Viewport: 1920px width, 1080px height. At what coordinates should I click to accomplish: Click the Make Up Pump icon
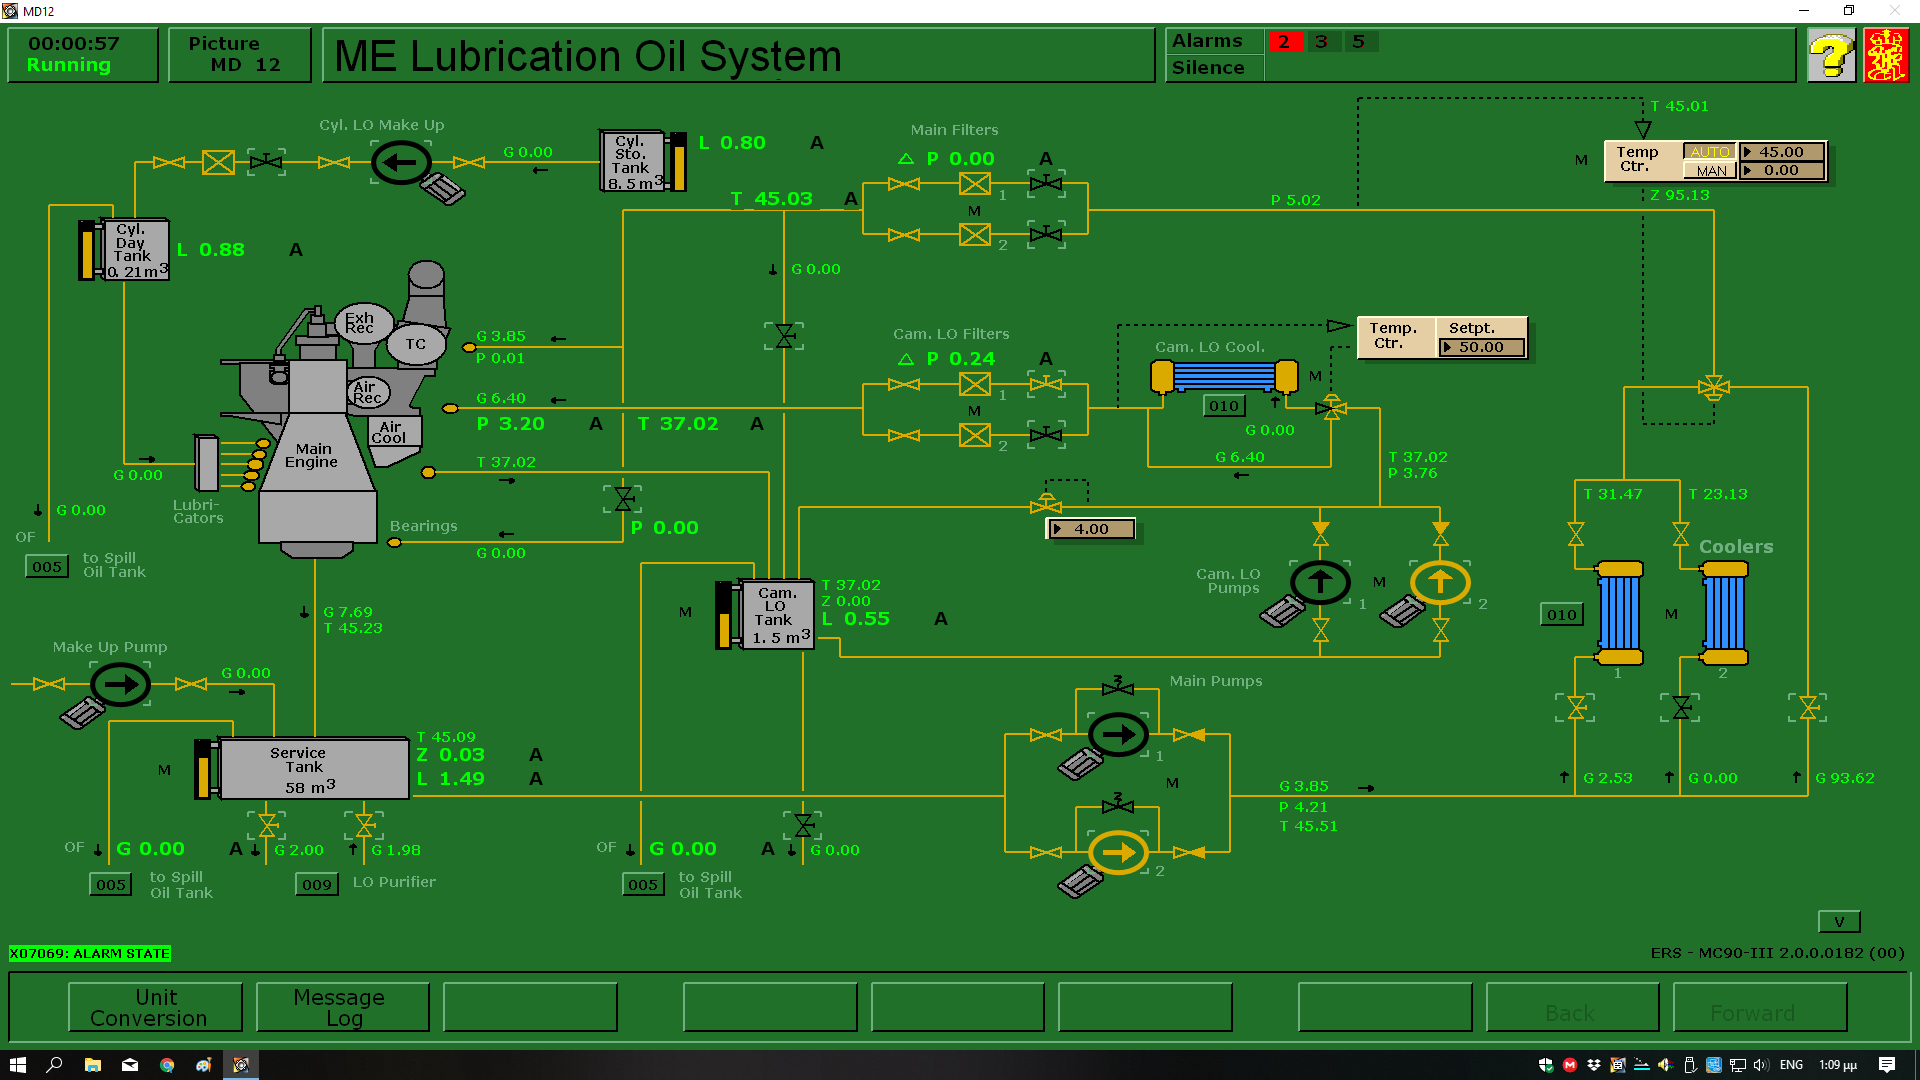coord(121,685)
